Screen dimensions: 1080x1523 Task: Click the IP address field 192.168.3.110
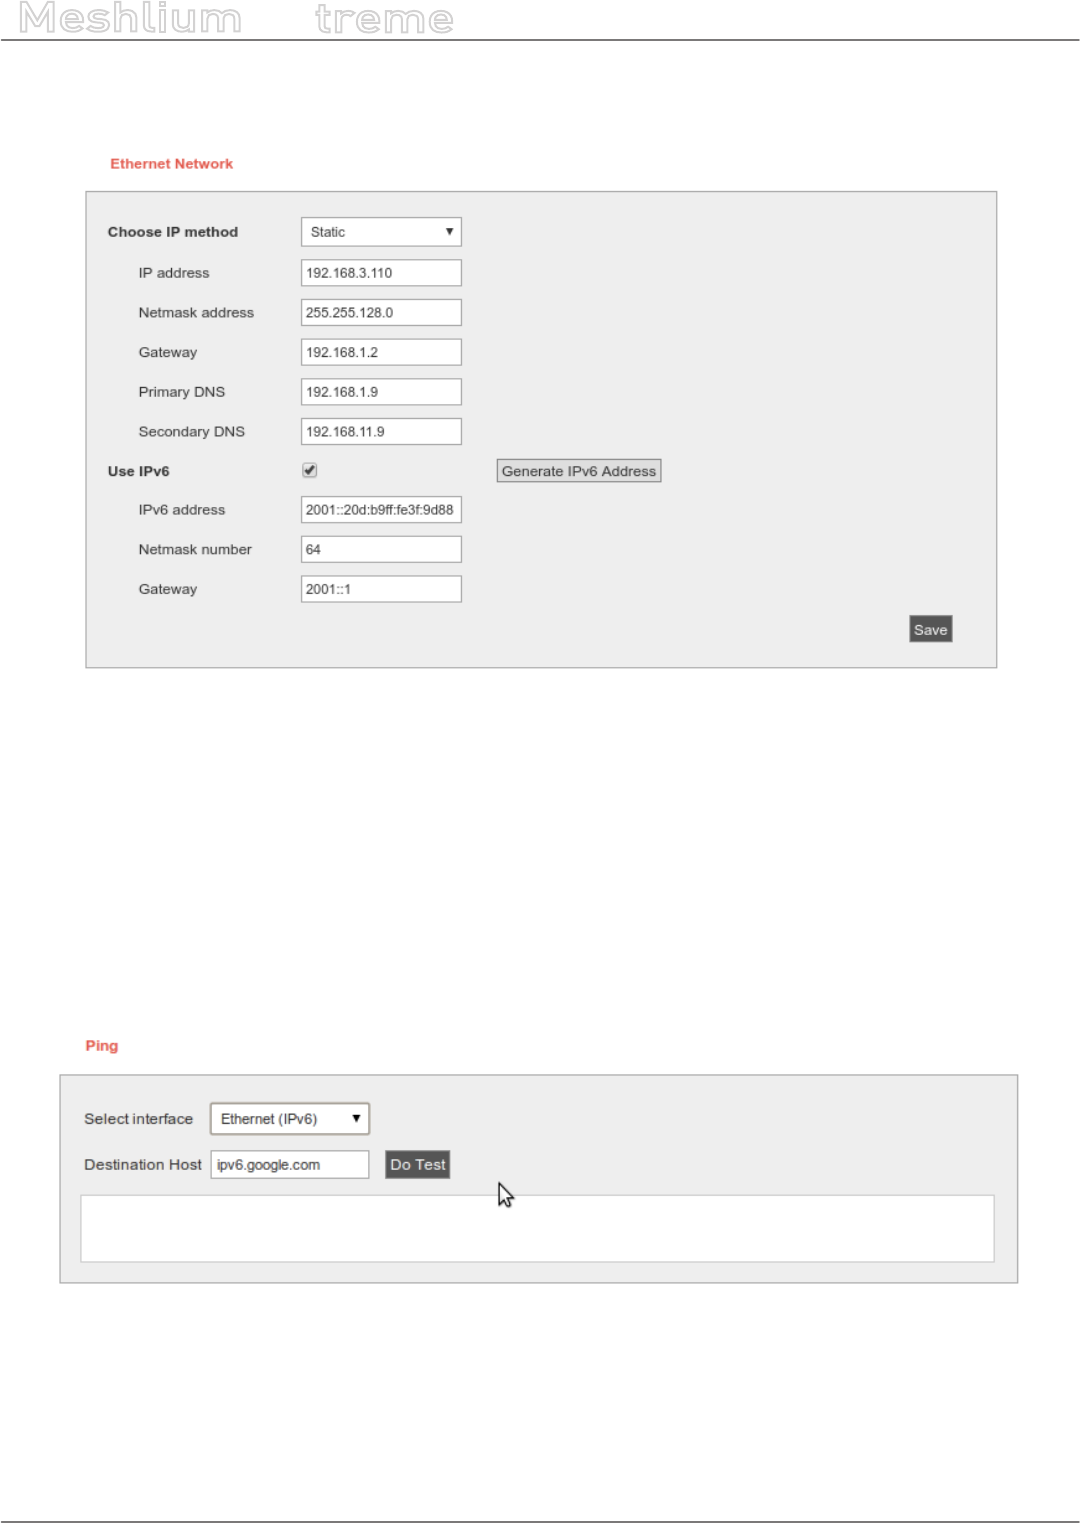click(381, 273)
